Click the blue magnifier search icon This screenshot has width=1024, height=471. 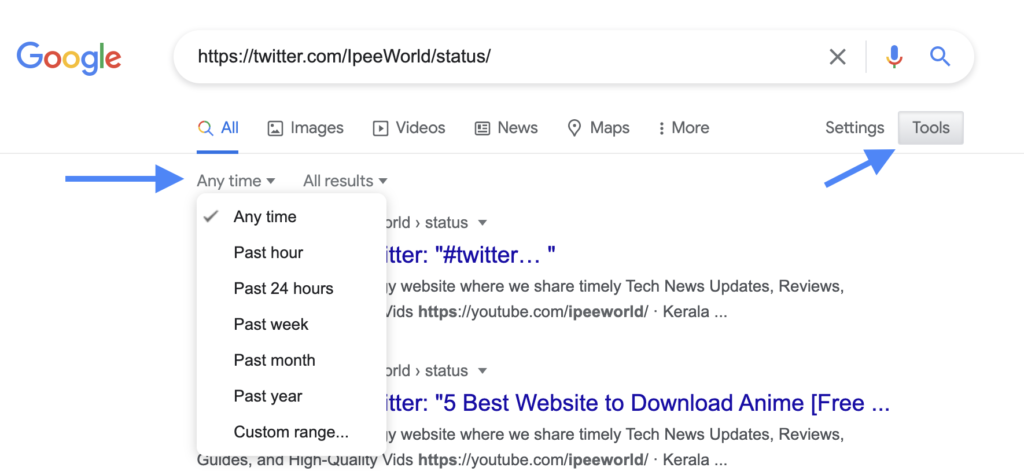coord(939,57)
